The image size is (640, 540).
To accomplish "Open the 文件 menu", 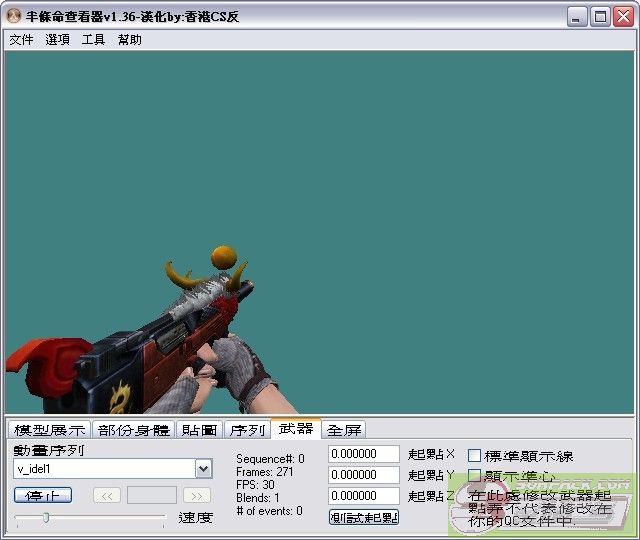I will 21,40.
